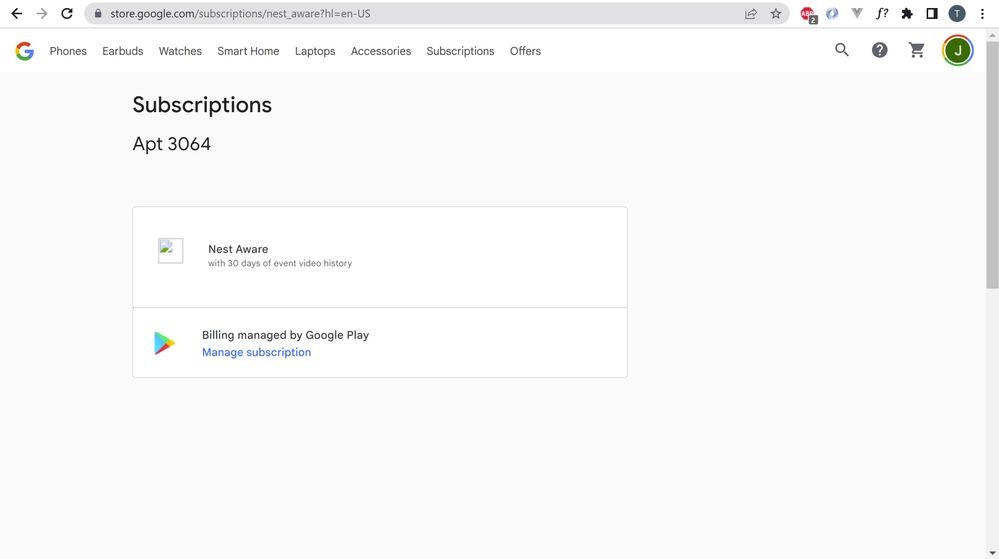Go to the Offers page link
The height and width of the screenshot is (559, 999).
point(525,51)
